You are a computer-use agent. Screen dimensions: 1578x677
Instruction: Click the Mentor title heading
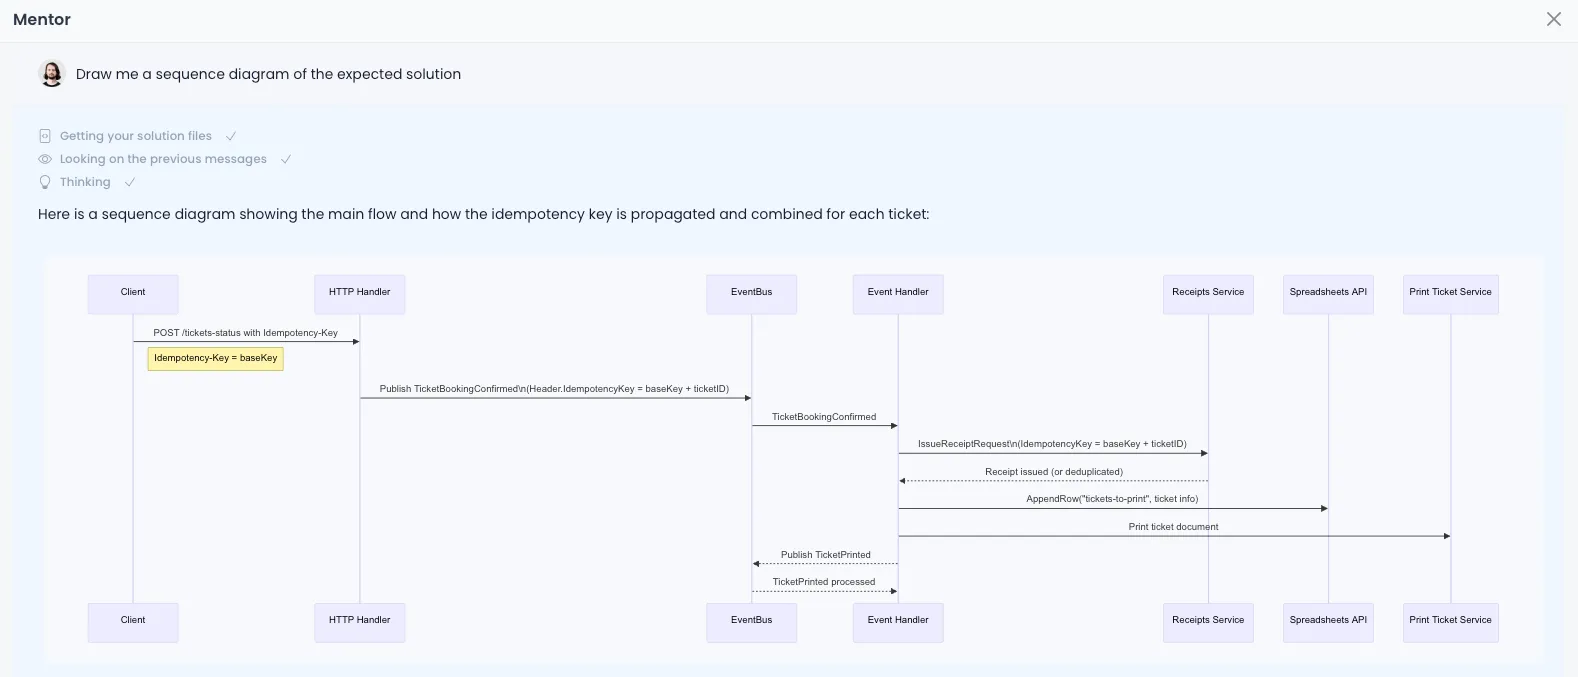(41, 19)
